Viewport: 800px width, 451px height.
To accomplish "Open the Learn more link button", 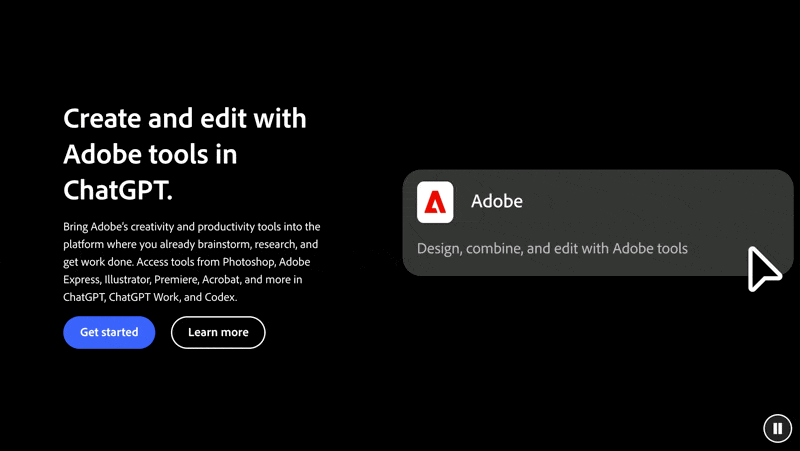I will click(218, 332).
